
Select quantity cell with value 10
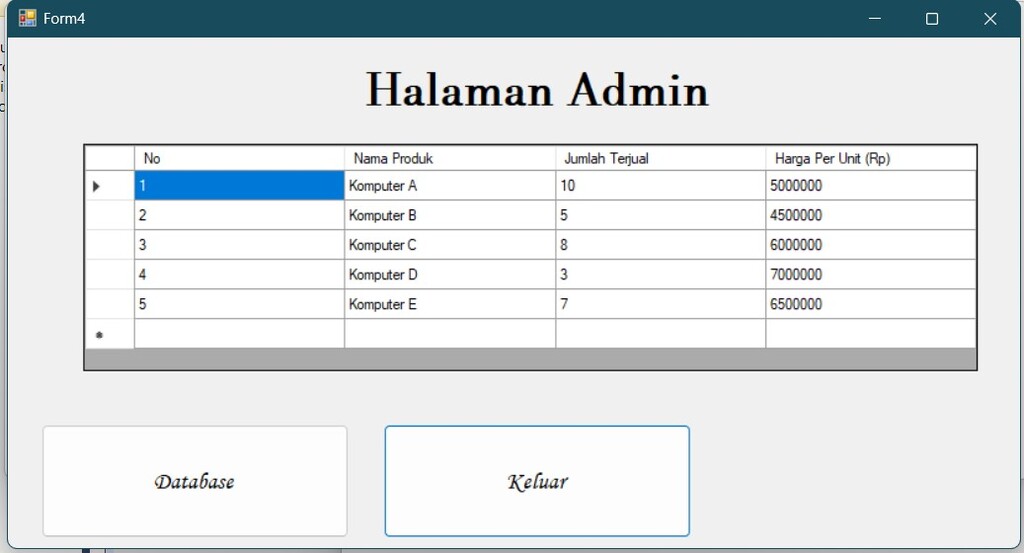click(660, 186)
